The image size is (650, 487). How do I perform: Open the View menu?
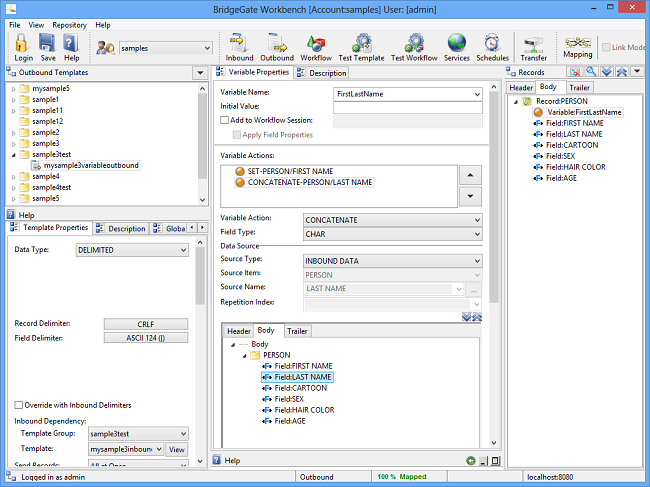click(x=36, y=25)
